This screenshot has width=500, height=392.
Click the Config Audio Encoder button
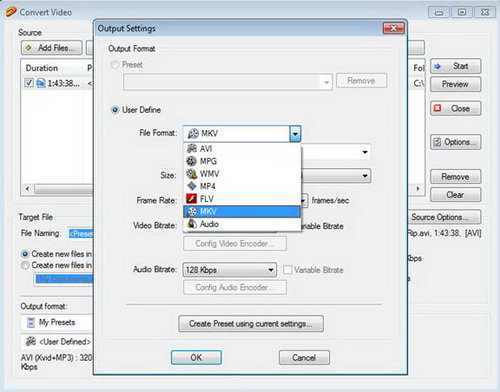[235, 287]
